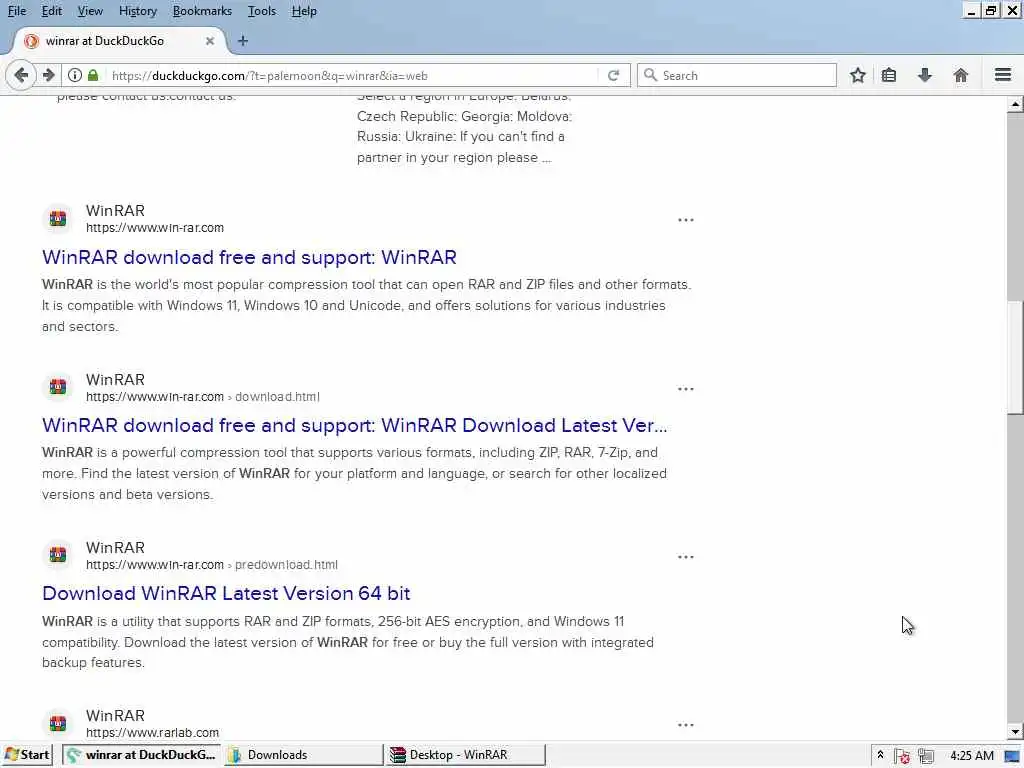Click the https://www.rarlab.com URL text
Image resolution: width=1024 pixels, height=768 pixels.
click(x=152, y=733)
